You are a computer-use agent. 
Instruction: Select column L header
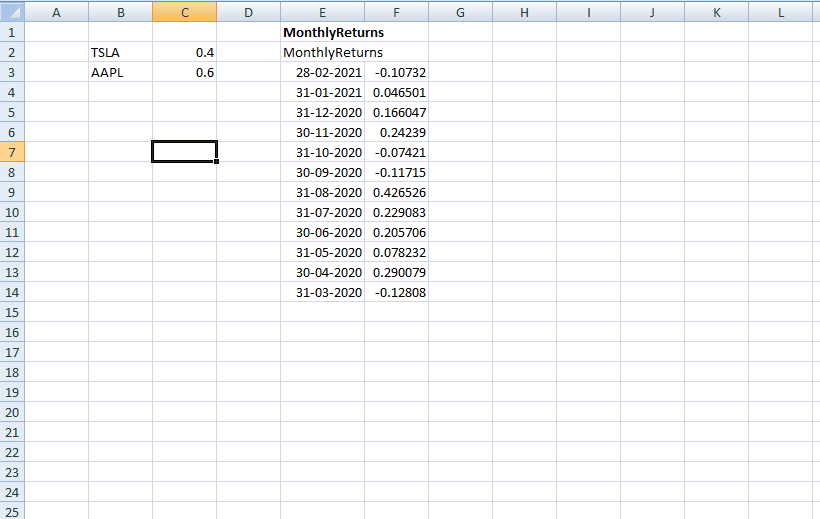pos(781,12)
